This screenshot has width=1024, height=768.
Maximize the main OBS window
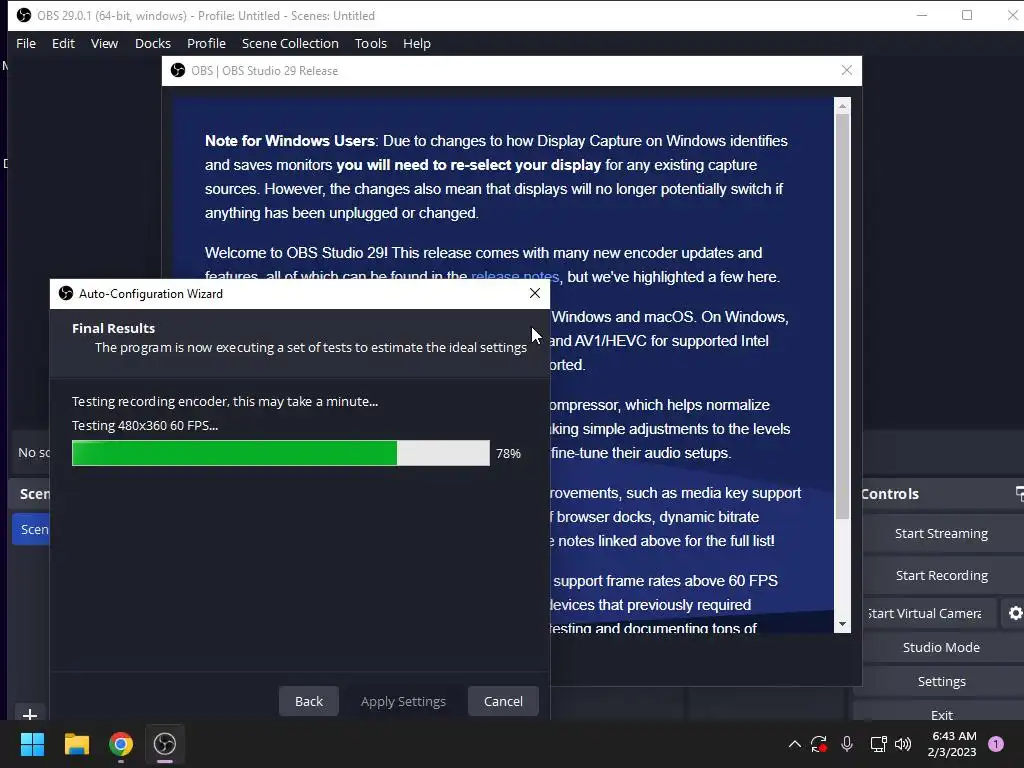click(967, 15)
